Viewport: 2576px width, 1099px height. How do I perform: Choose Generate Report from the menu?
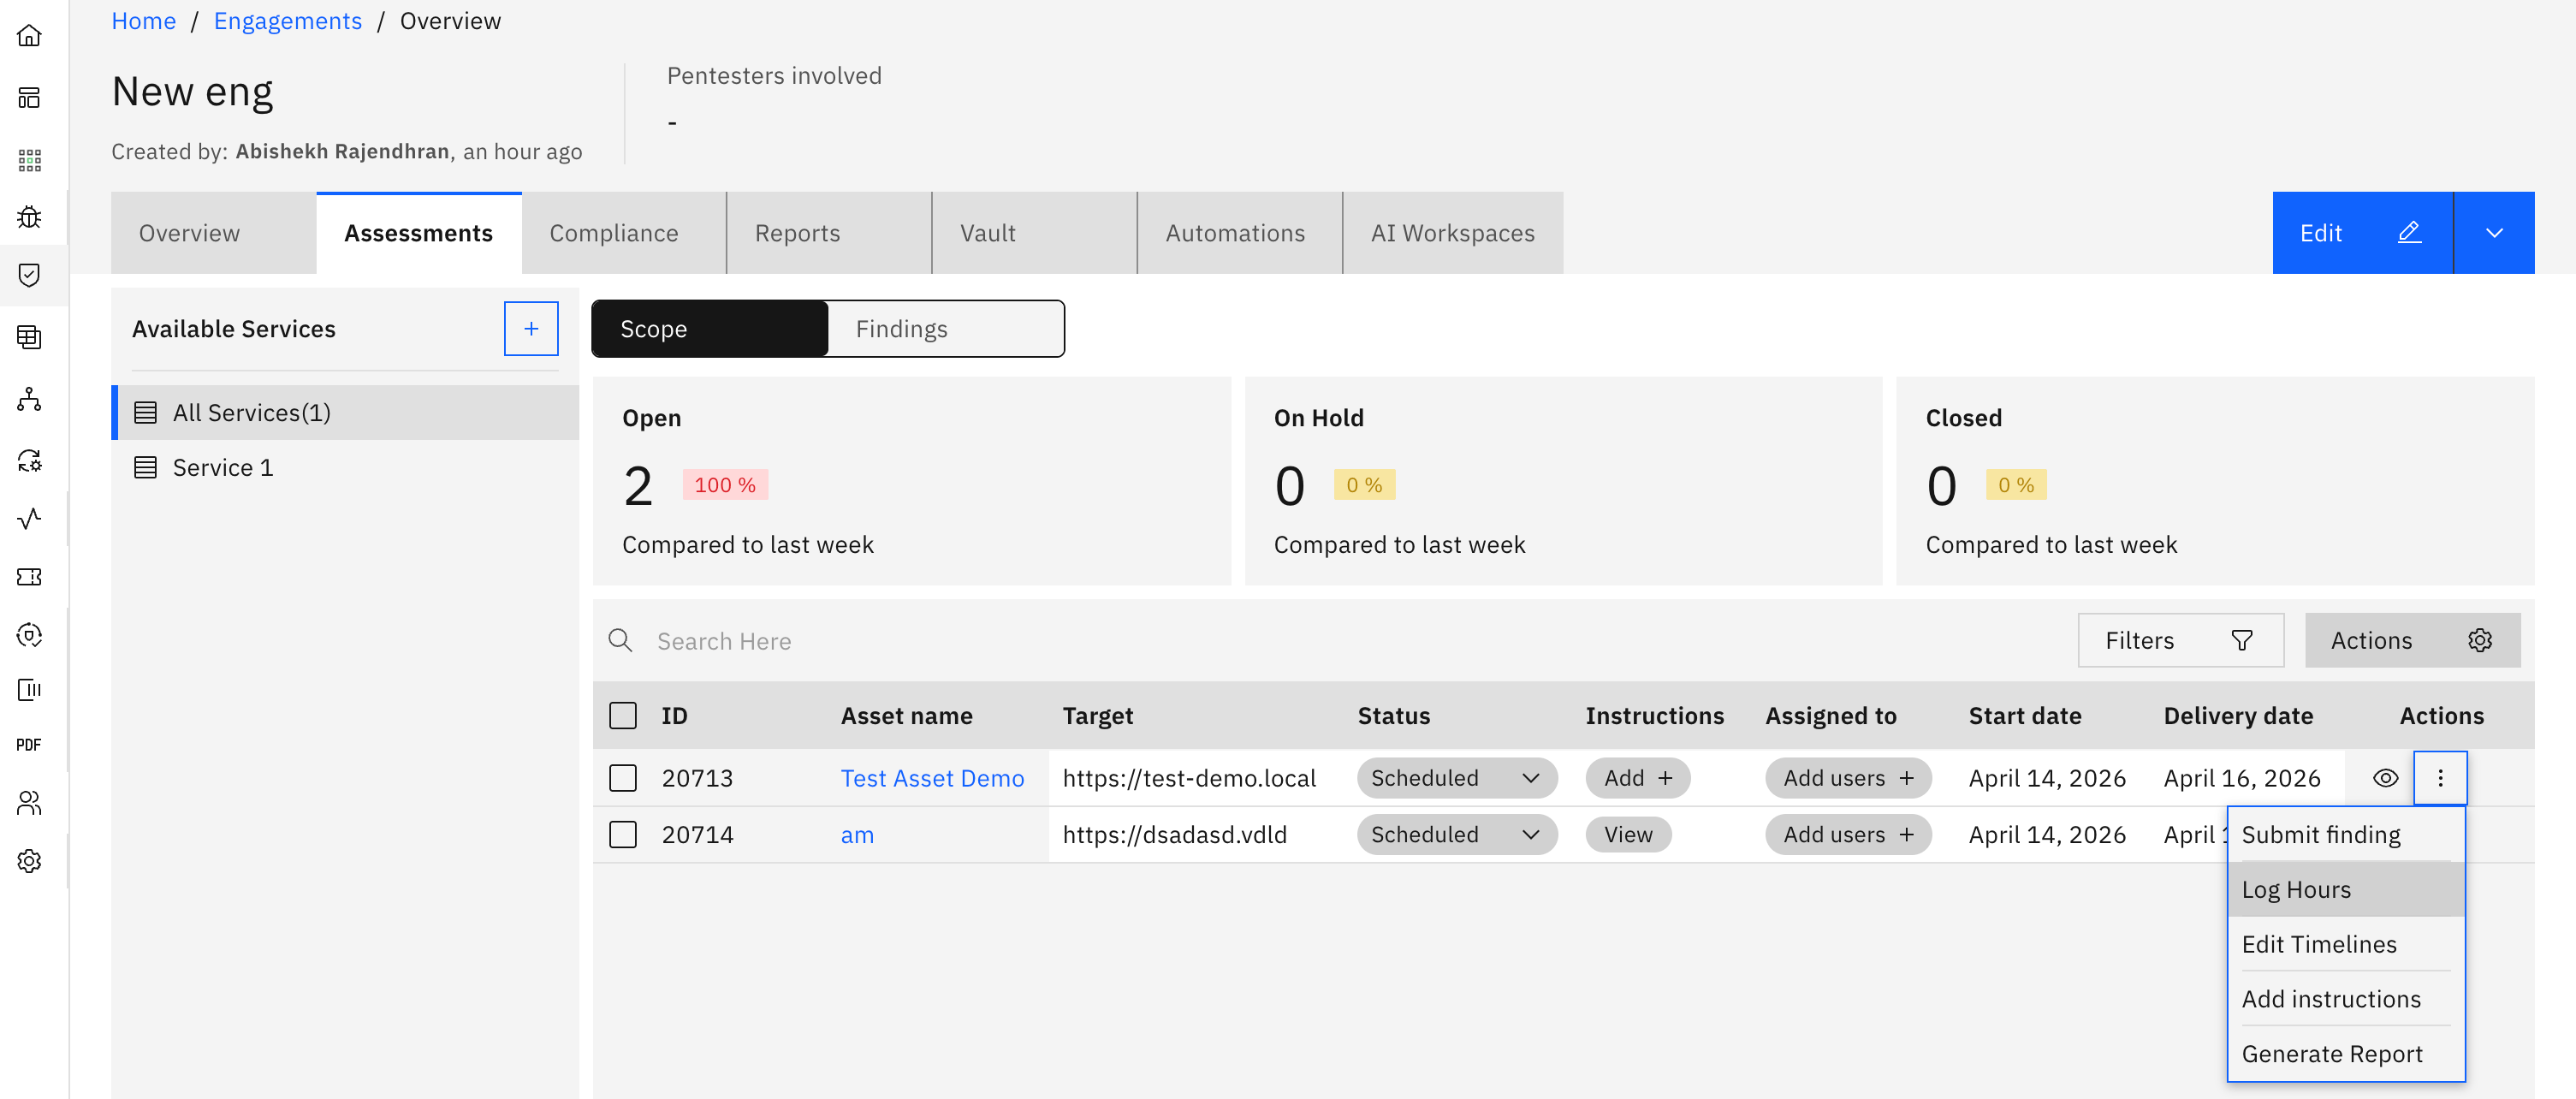coord(2346,1054)
